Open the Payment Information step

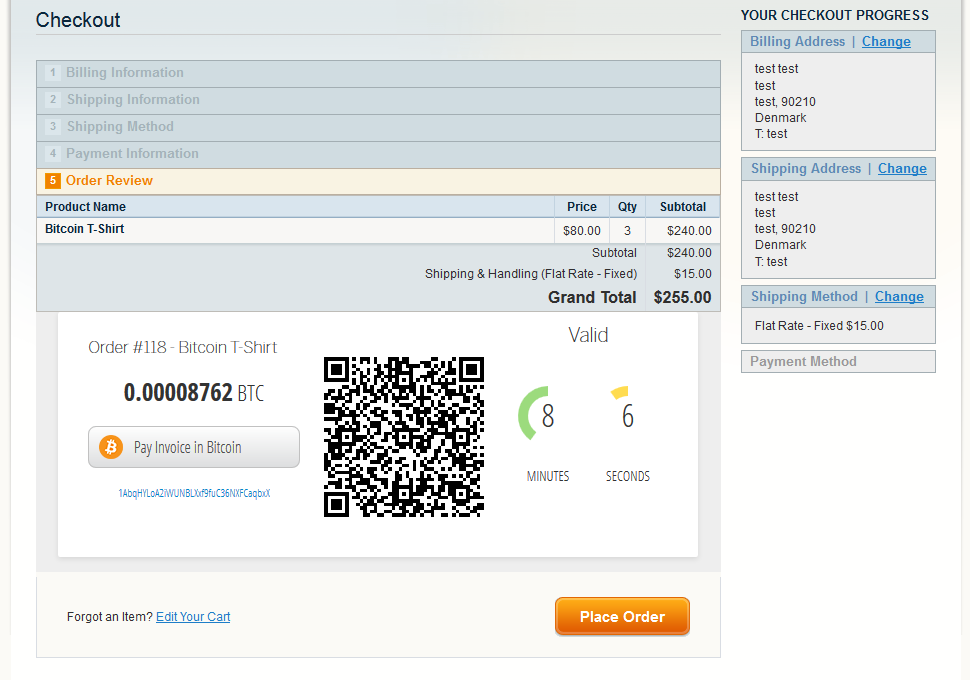132,154
